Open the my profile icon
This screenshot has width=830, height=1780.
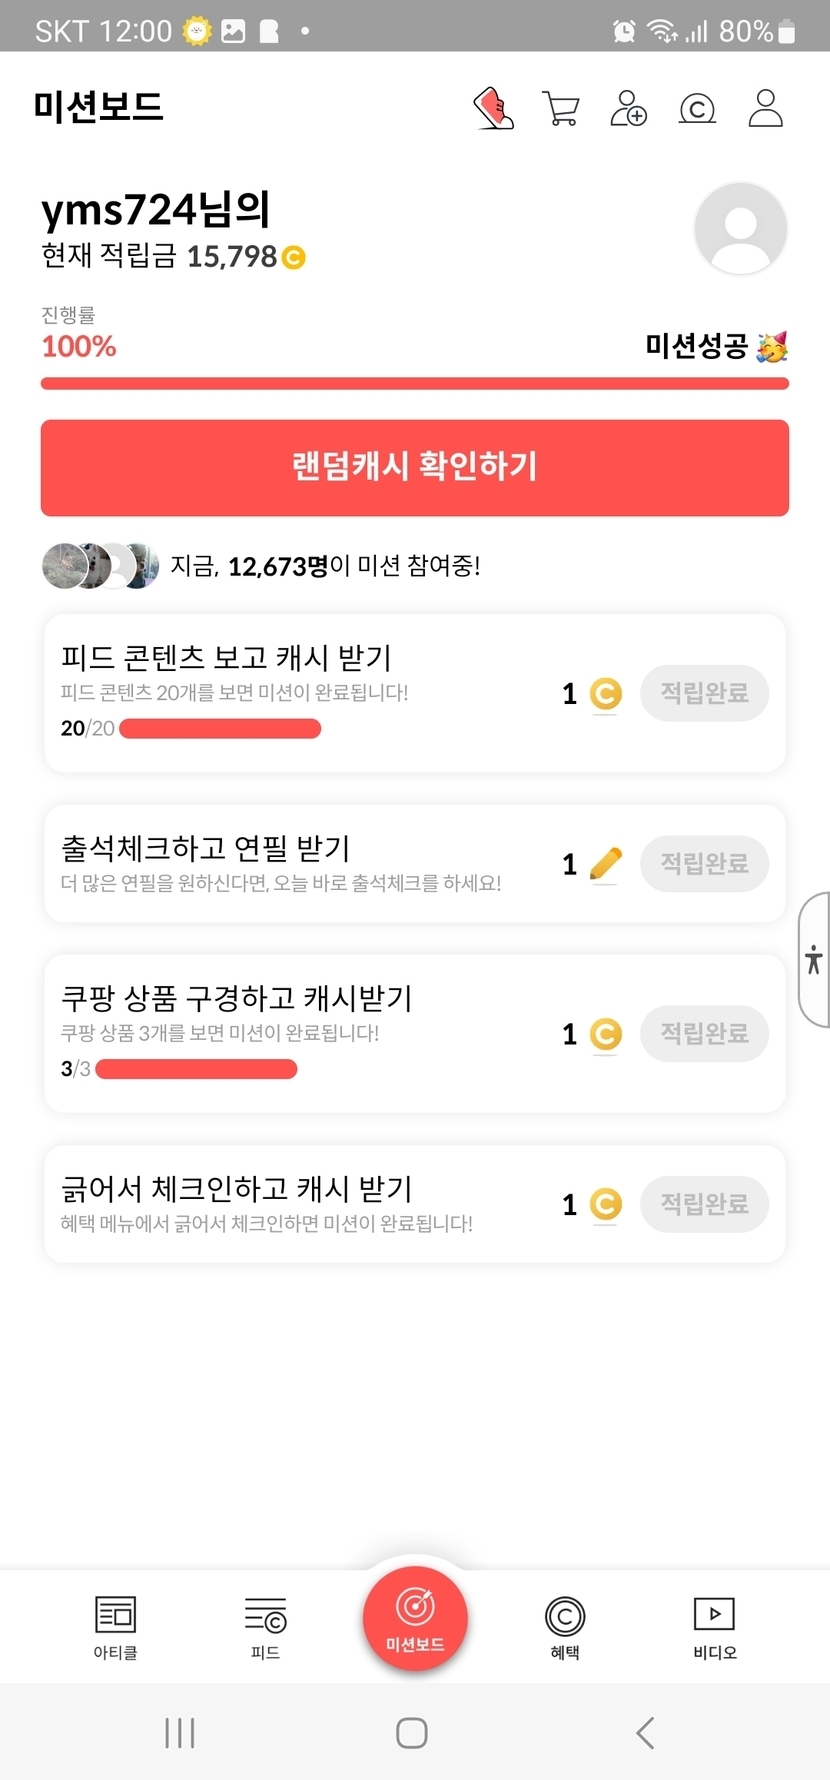[765, 109]
